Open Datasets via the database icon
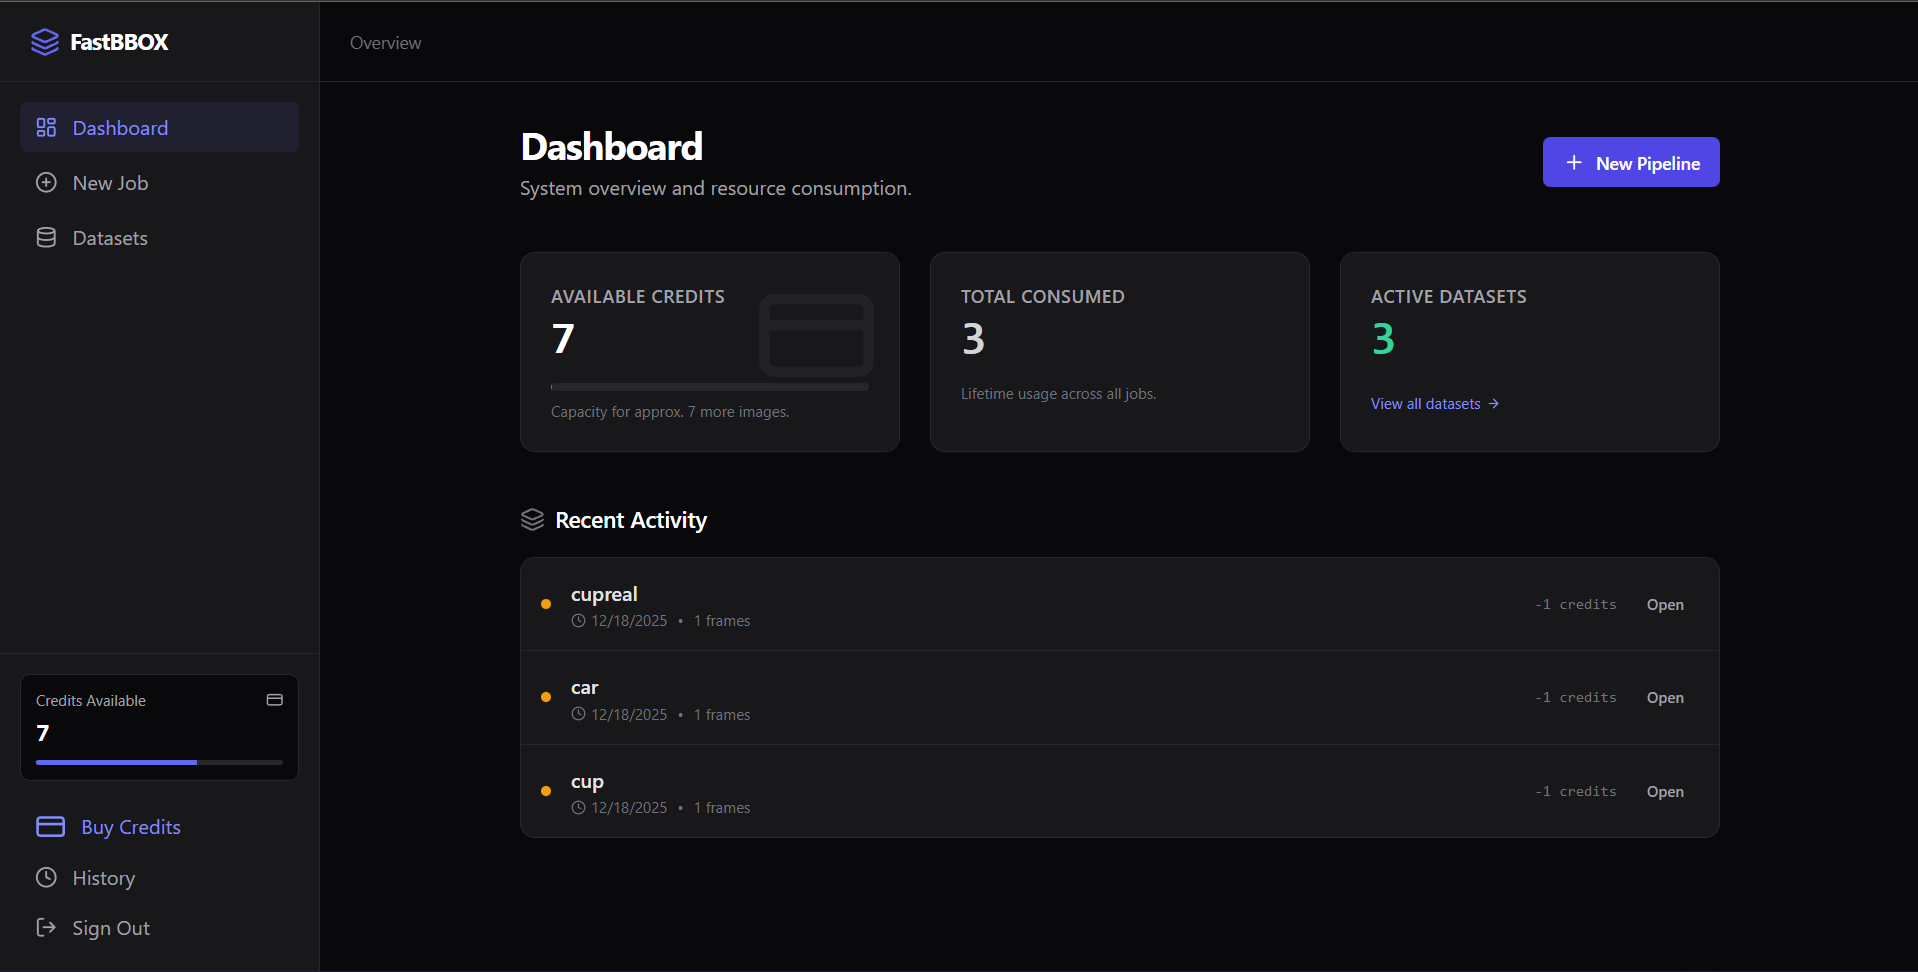Image resolution: width=1918 pixels, height=972 pixels. [45, 237]
